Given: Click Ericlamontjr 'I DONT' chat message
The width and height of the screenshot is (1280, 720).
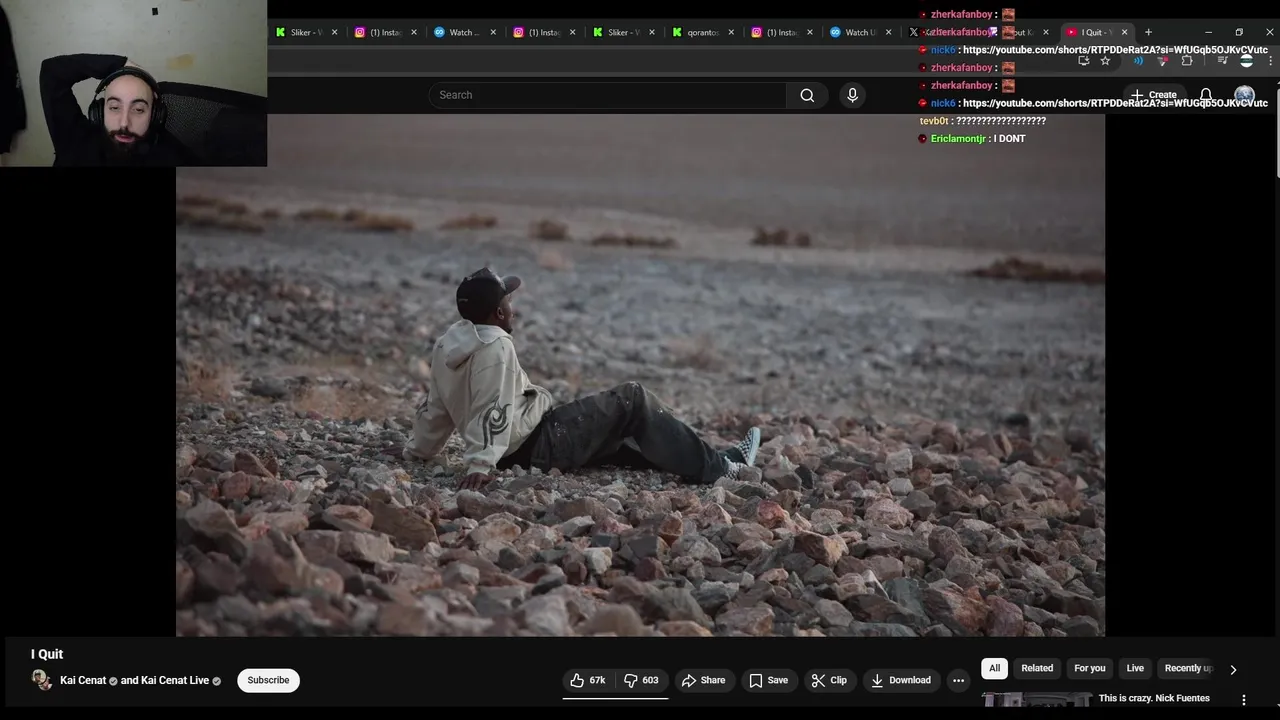Looking at the screenshot, I should (x=972, y=139).
